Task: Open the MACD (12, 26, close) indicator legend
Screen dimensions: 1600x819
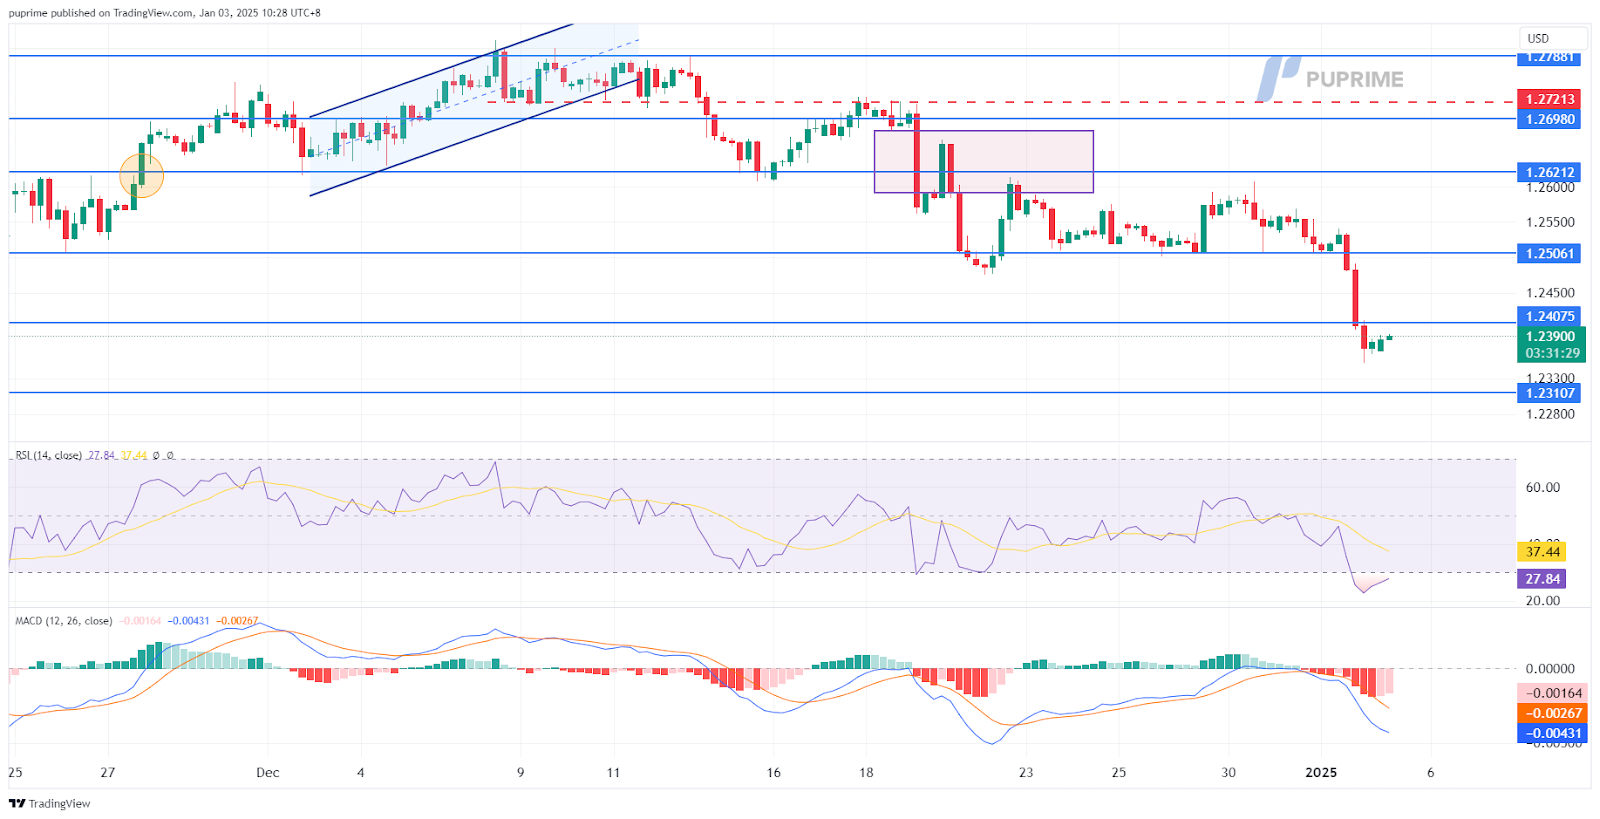Action: point(63,621)
